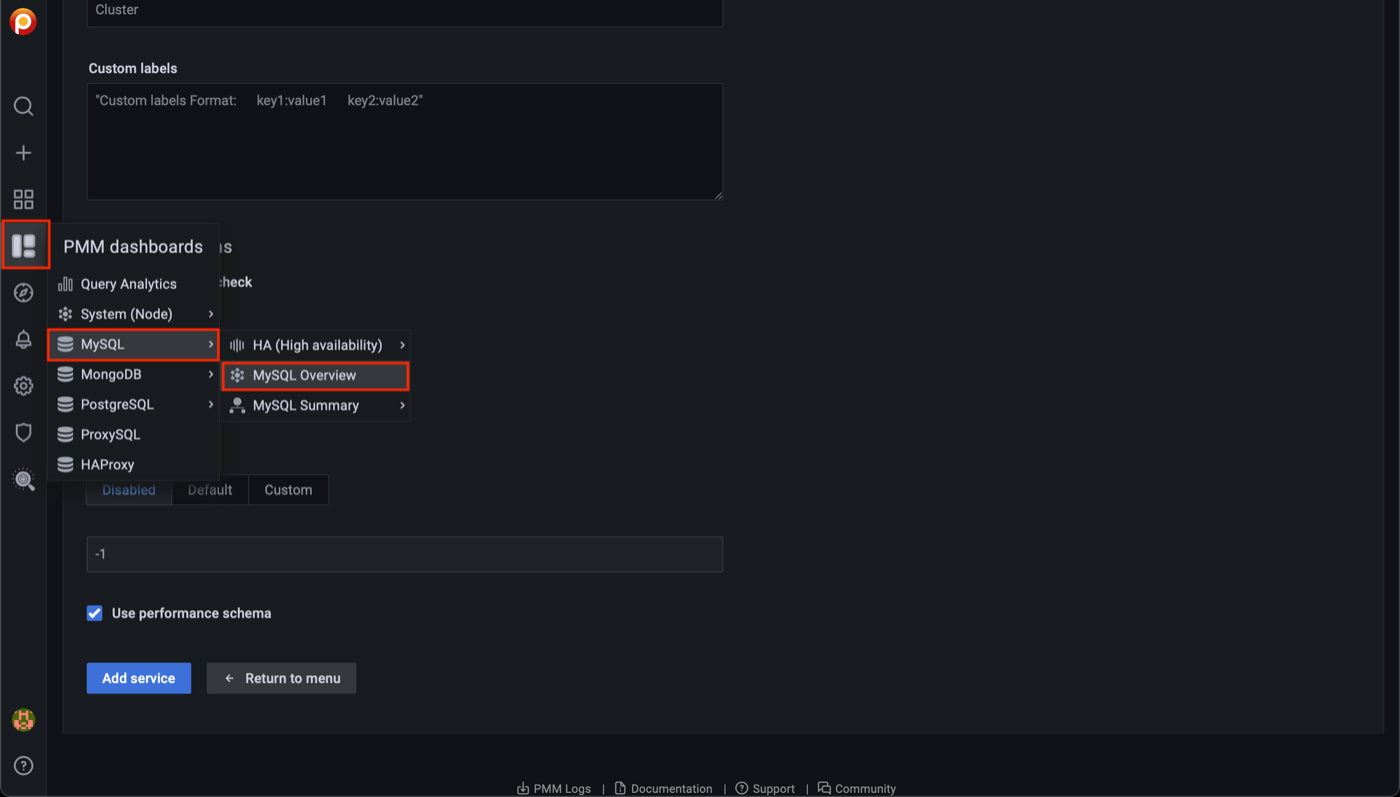
Task: Click the PostgreSQL database icon
Action: click(65, 404)
